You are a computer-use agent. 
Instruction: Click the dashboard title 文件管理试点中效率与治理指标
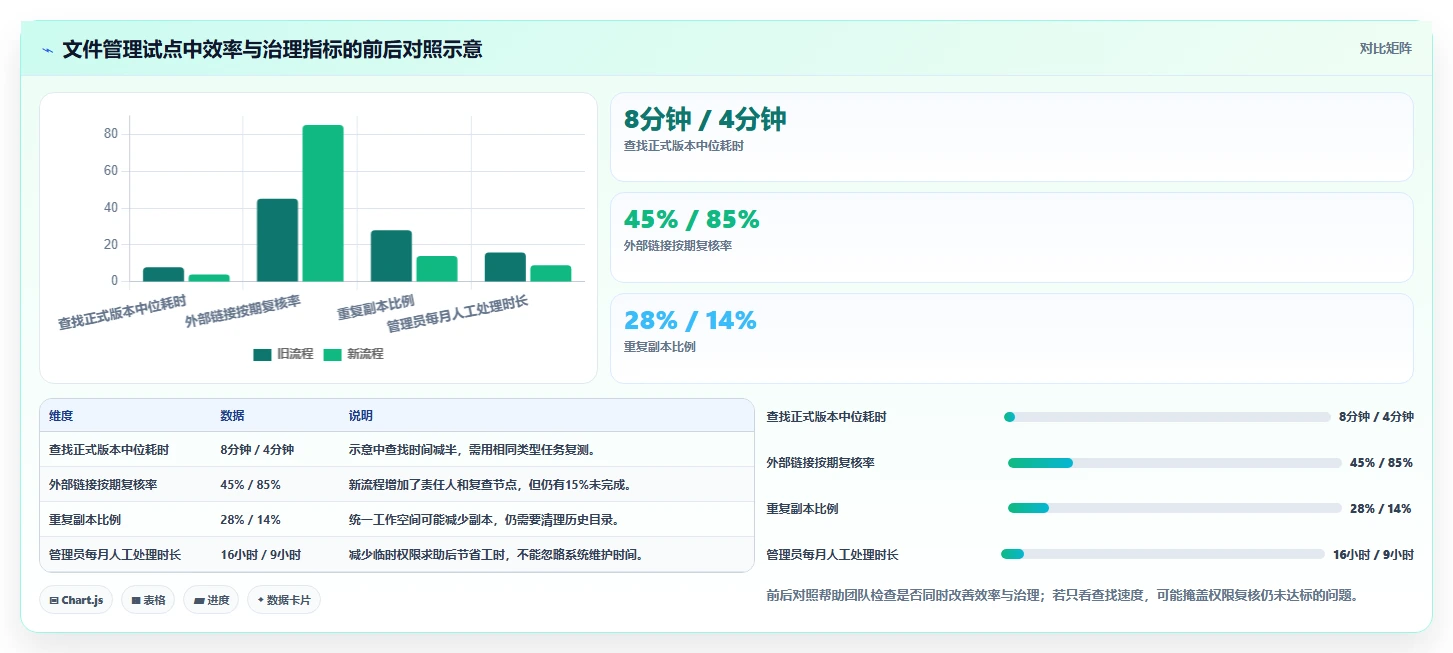click(x=272, y=49)
